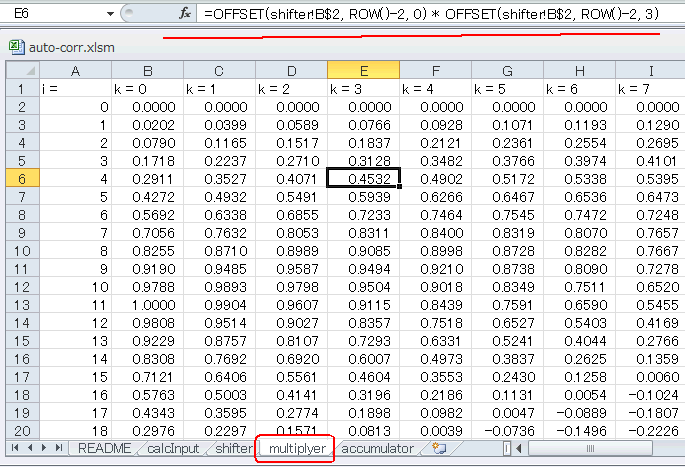This screenshot has height=467, width=685.
Task: Switch to the README sheet tab
Action: coord(104,448)
